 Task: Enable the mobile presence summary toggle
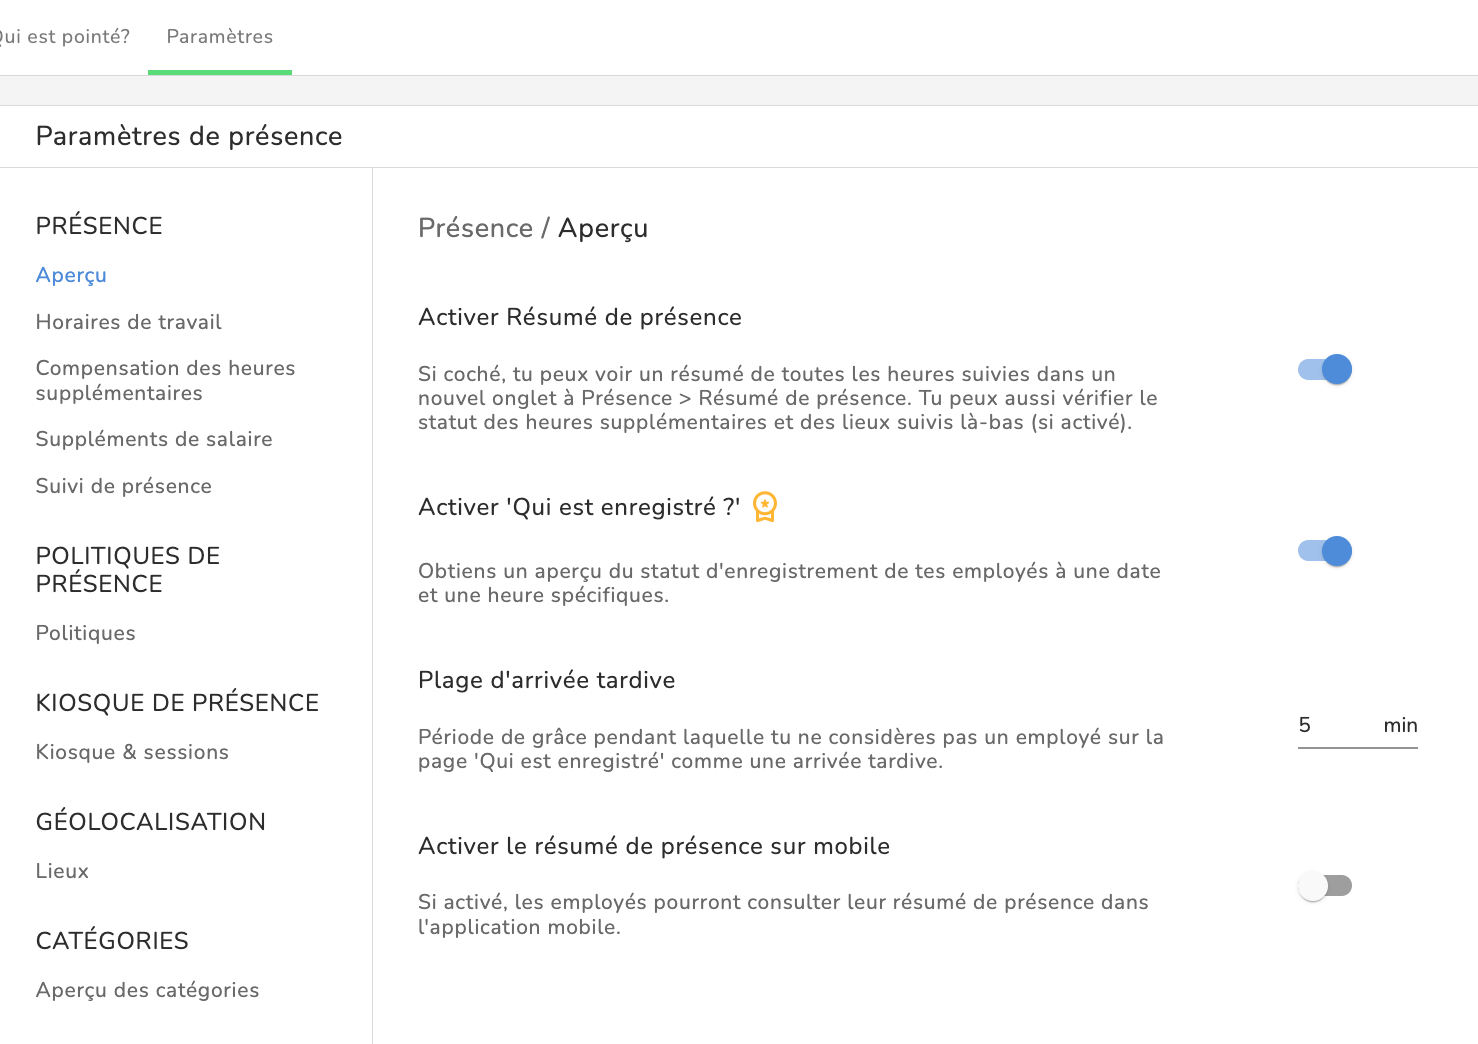click(x=1325, y=886)
